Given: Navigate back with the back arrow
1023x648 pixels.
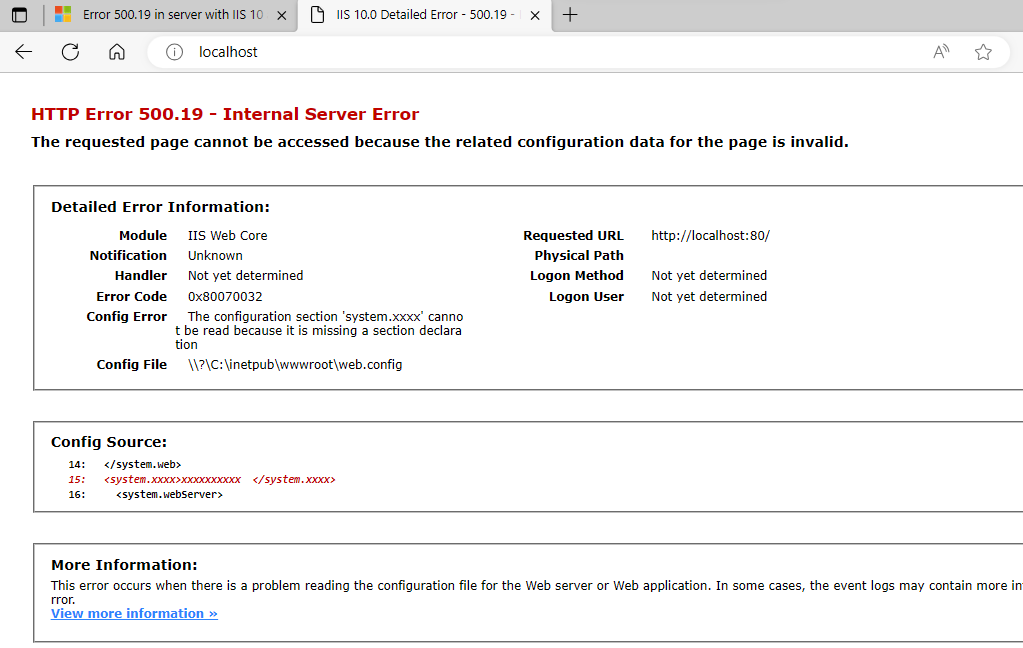Looking at the screenshot, I should point(23,52).
